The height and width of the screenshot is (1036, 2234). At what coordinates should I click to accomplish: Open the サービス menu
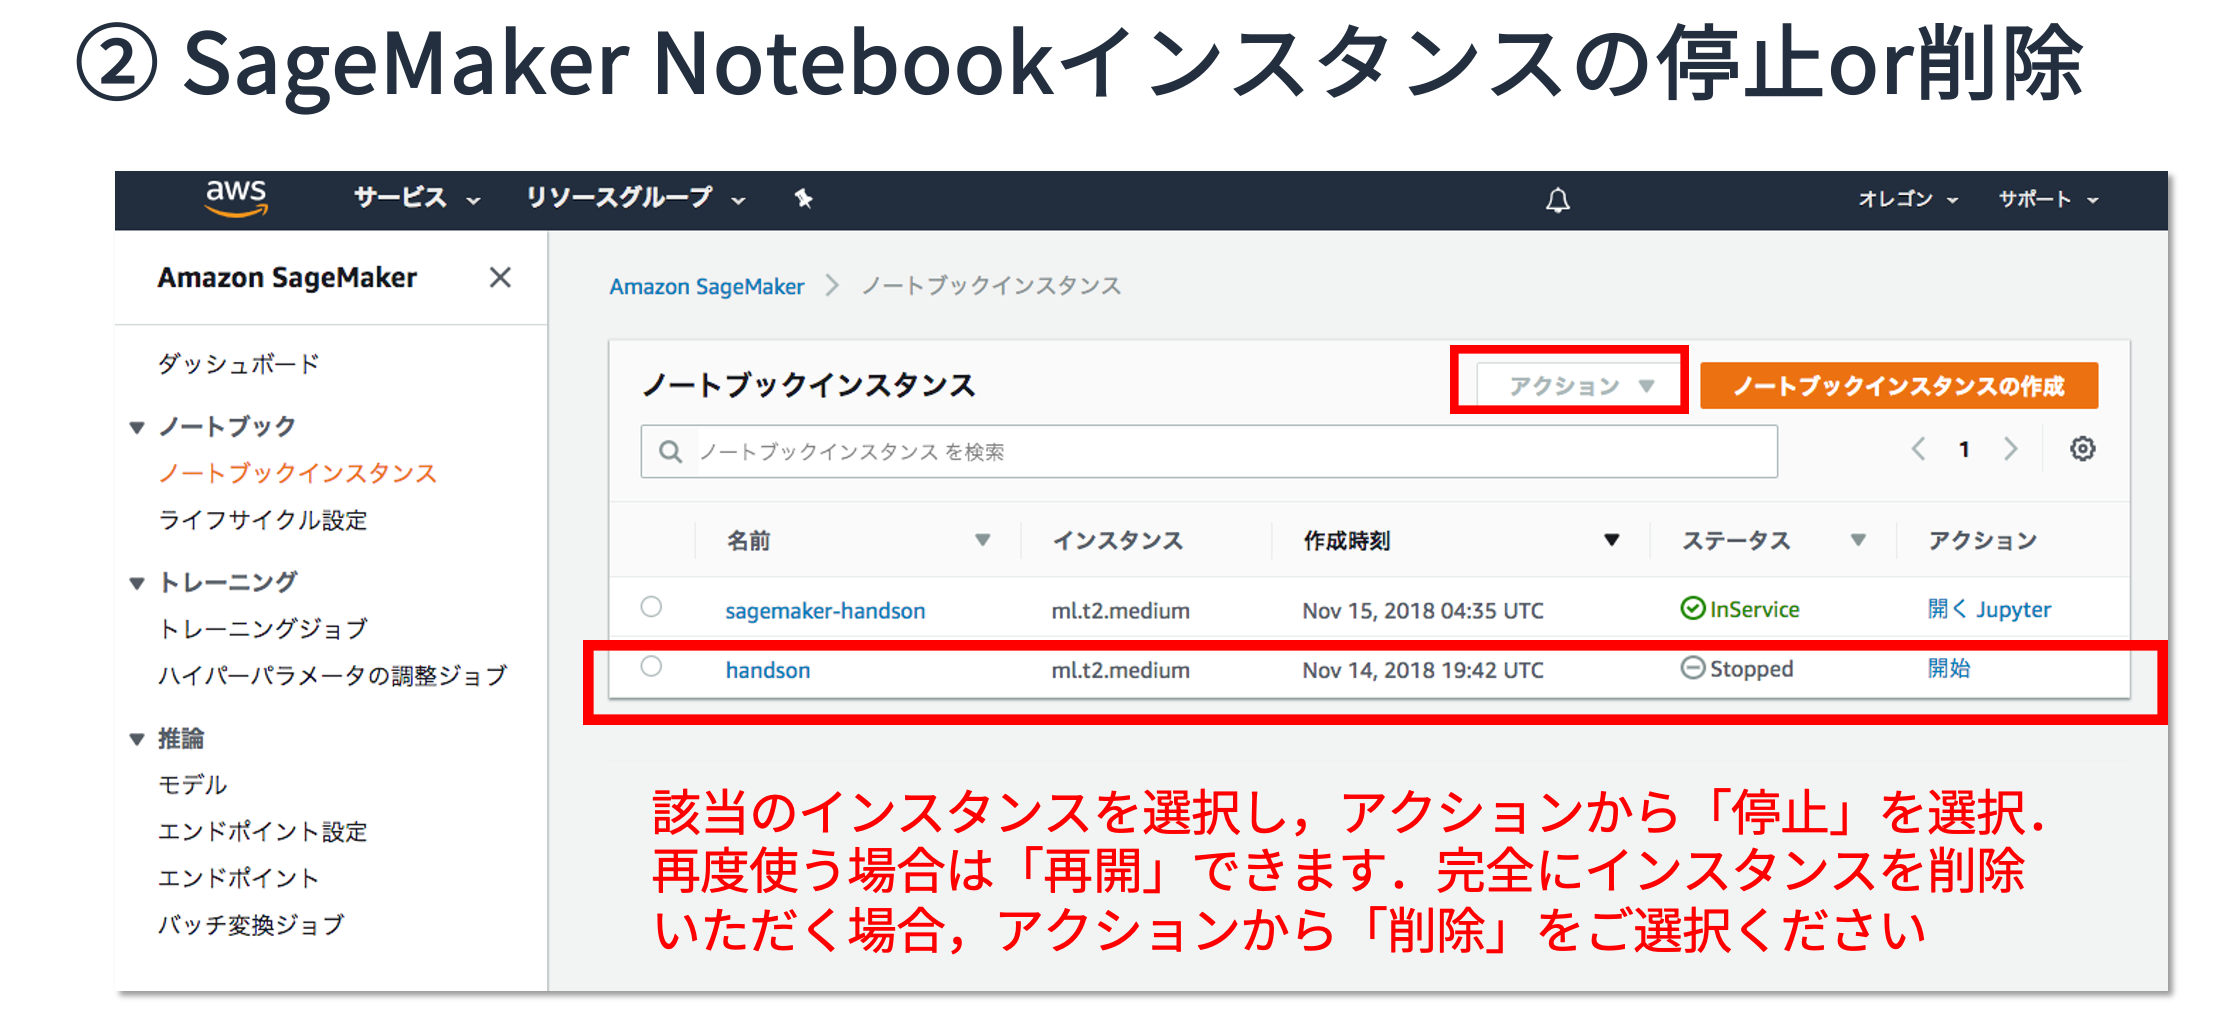417,198
